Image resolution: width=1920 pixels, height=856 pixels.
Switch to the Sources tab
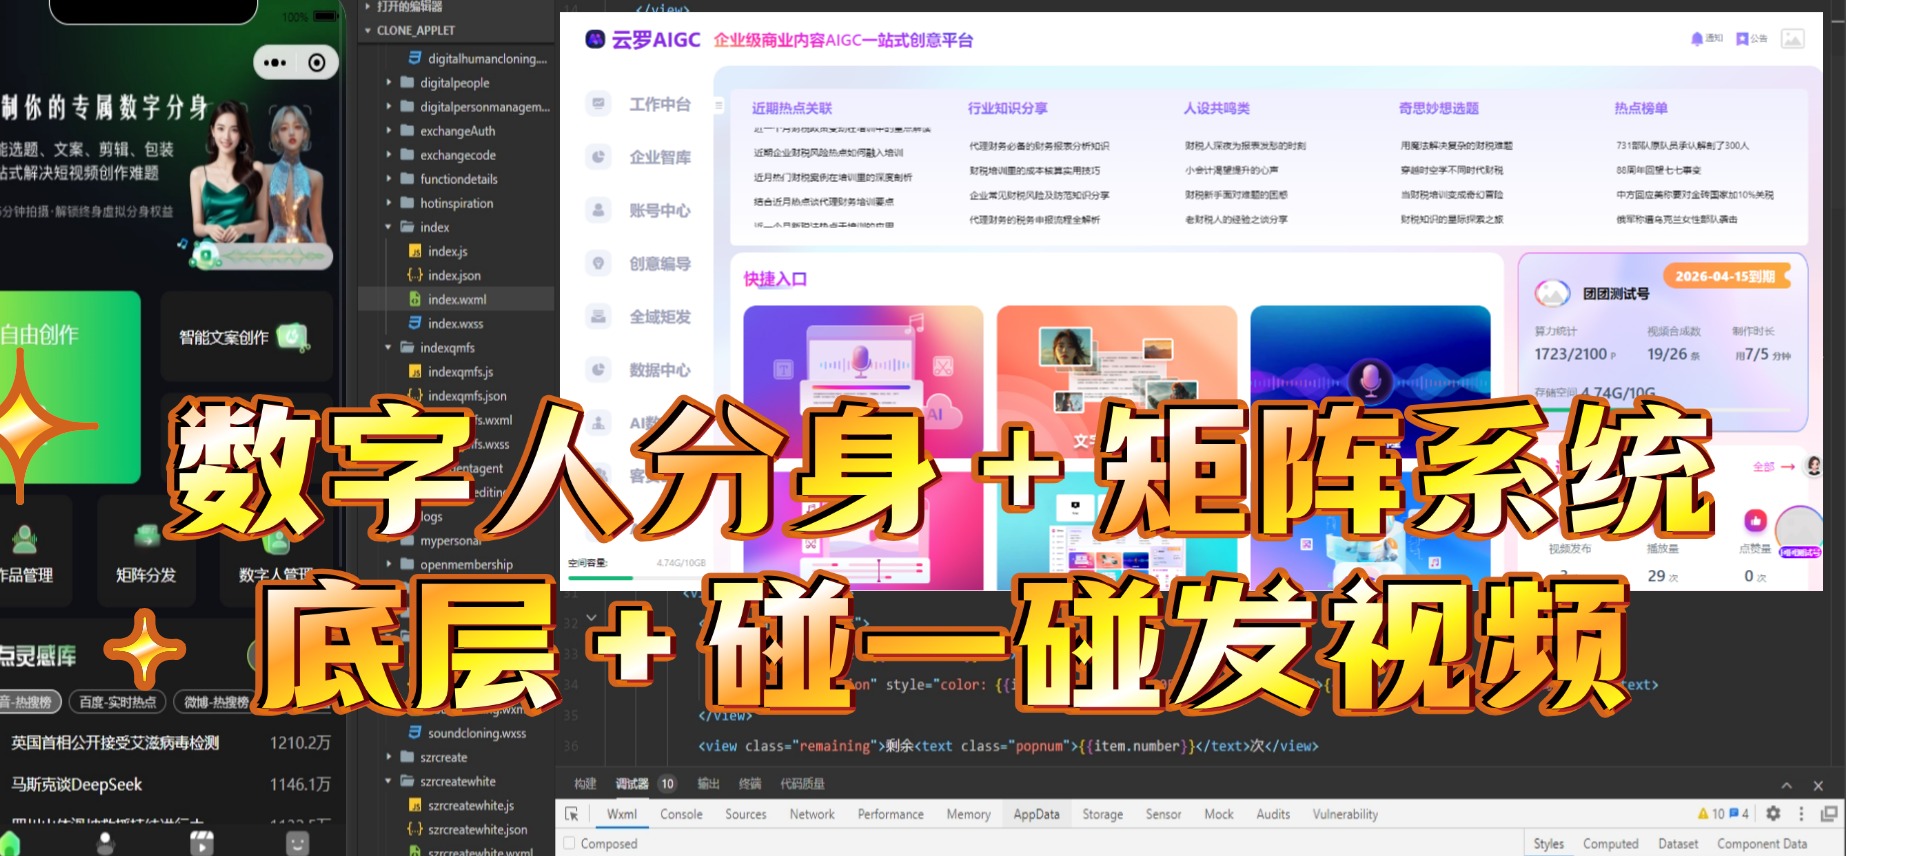point(745,814)
